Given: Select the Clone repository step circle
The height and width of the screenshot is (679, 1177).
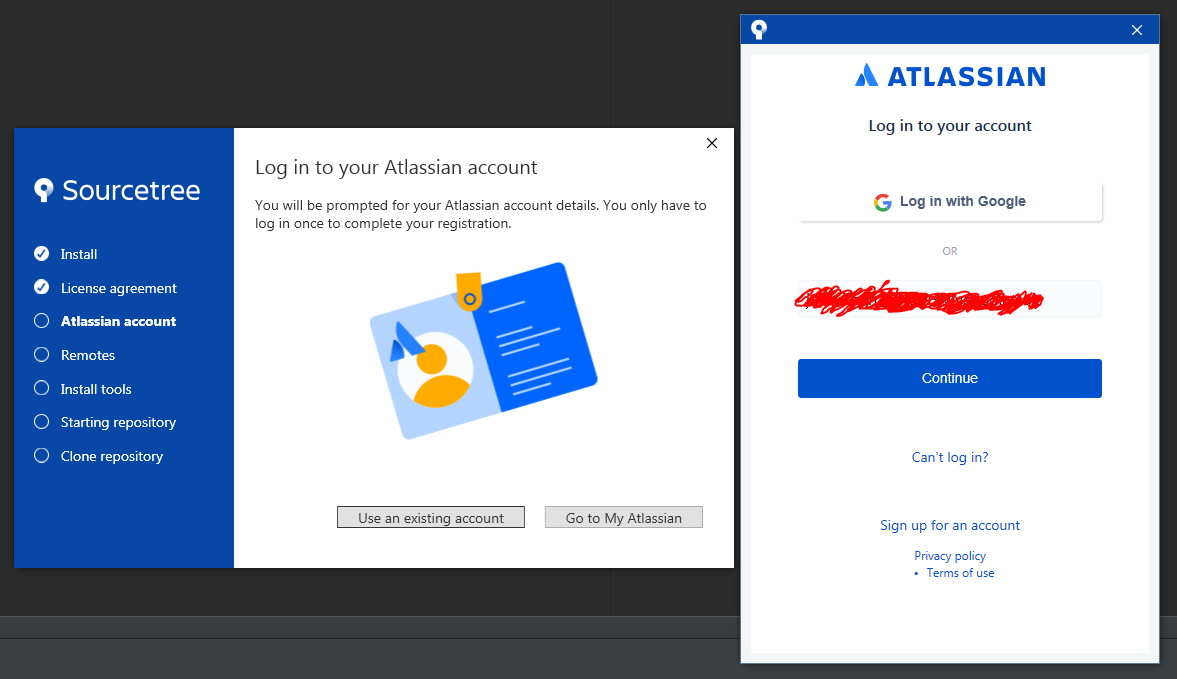Looking at the screenshot, I should tap(41, 455).
